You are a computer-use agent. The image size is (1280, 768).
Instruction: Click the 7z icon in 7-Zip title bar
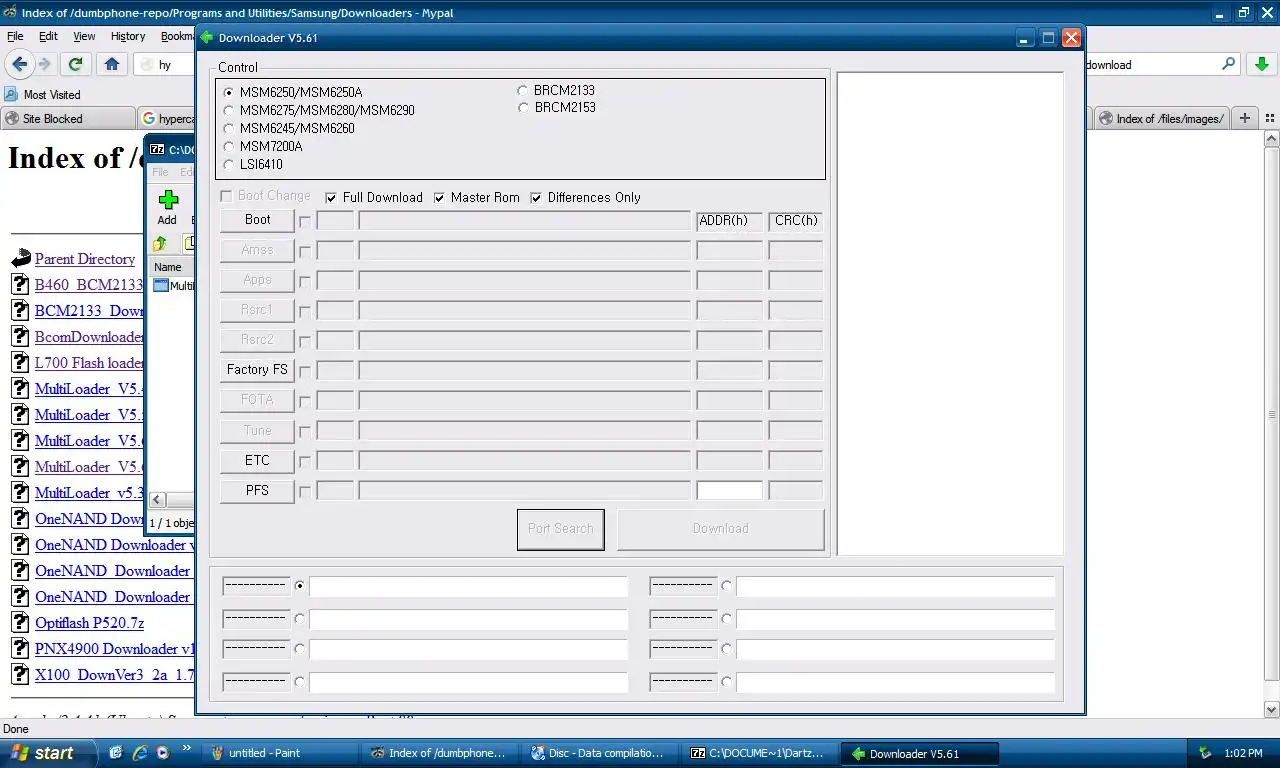157,150
